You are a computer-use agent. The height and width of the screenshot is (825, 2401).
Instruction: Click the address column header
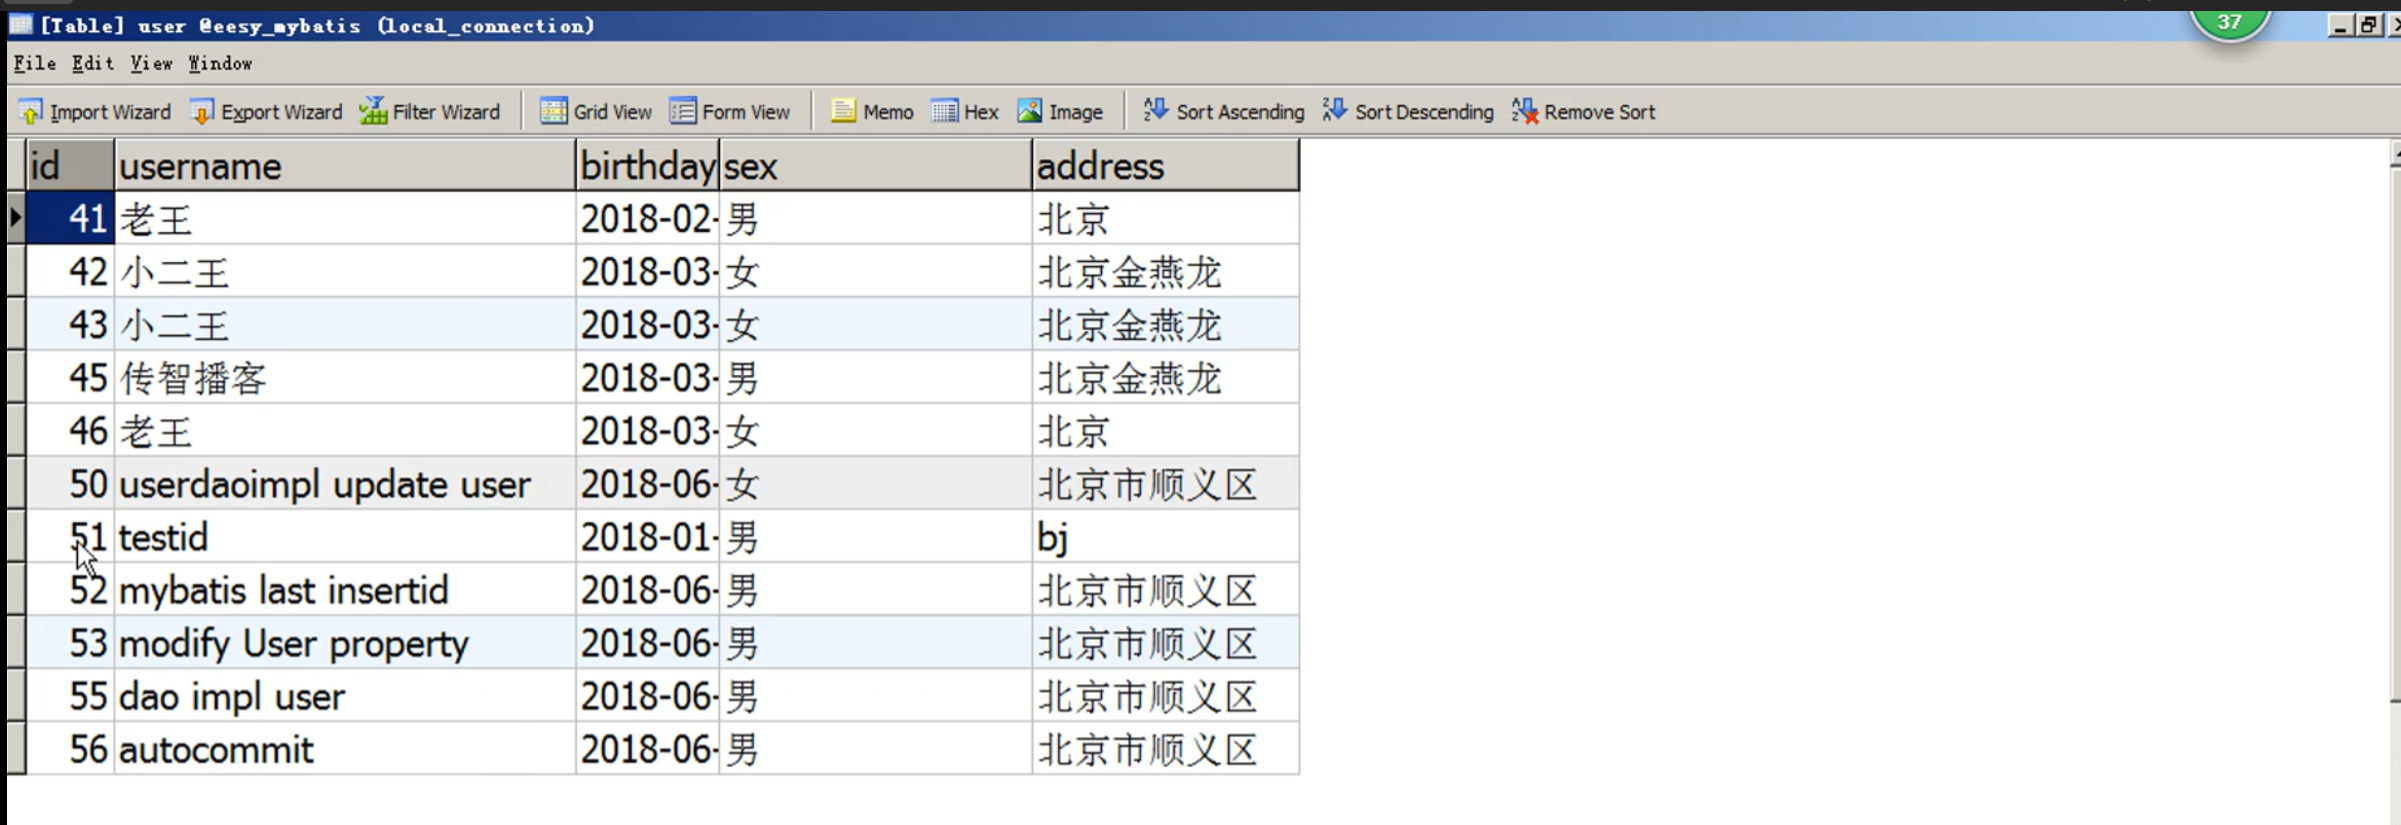(x=1166, y=166)
